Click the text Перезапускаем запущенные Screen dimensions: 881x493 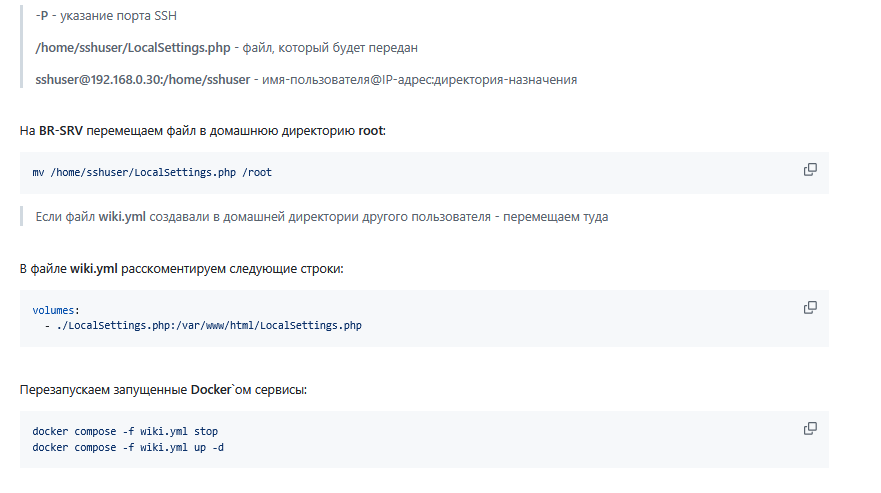pyautogui.click(x=103, y=390)
